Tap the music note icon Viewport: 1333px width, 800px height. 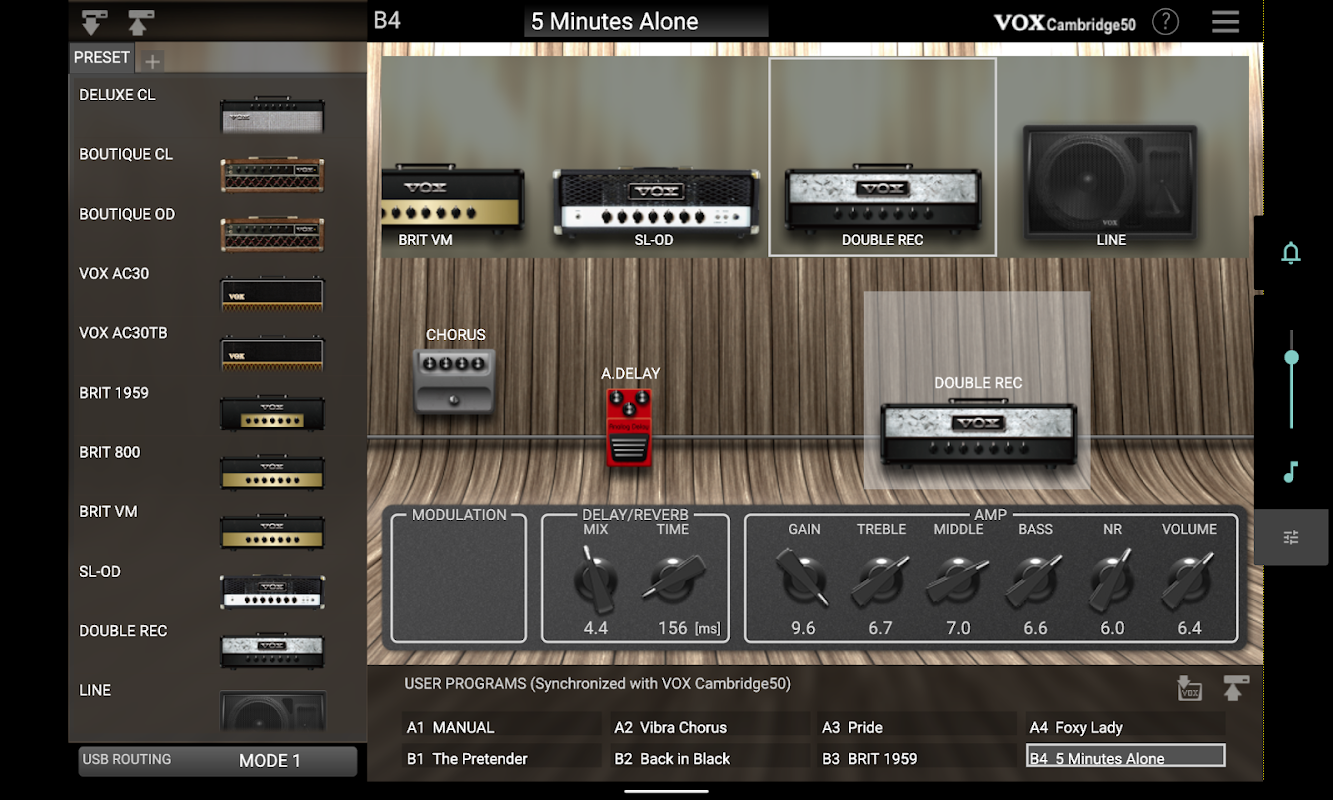[x=1291, y=472]
